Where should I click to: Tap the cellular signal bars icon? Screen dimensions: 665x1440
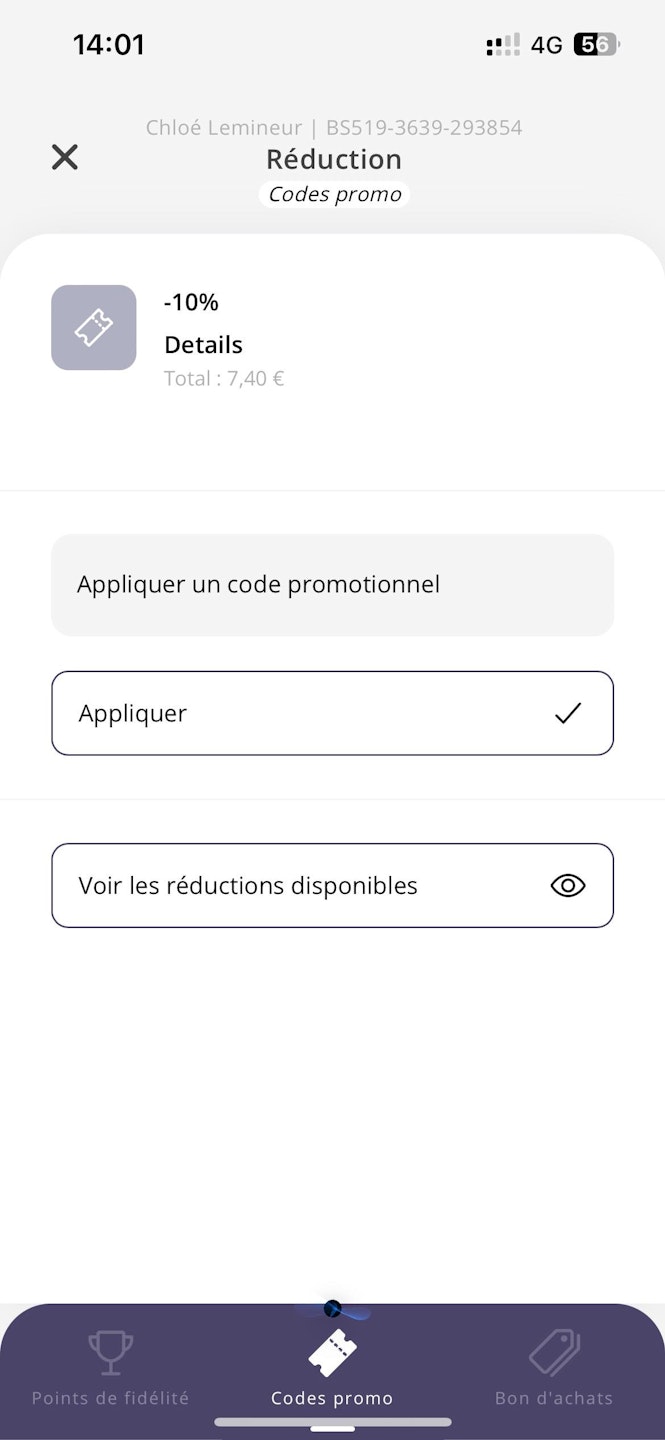tap(503, 45)
